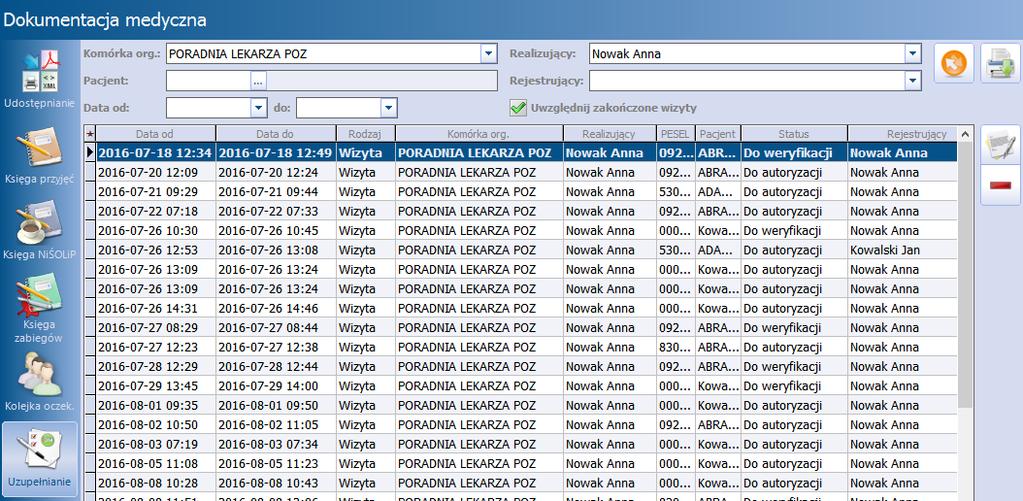Click the patient browse ellipsis button
This screenshot has width=1023, height=501.
[258, 81]
